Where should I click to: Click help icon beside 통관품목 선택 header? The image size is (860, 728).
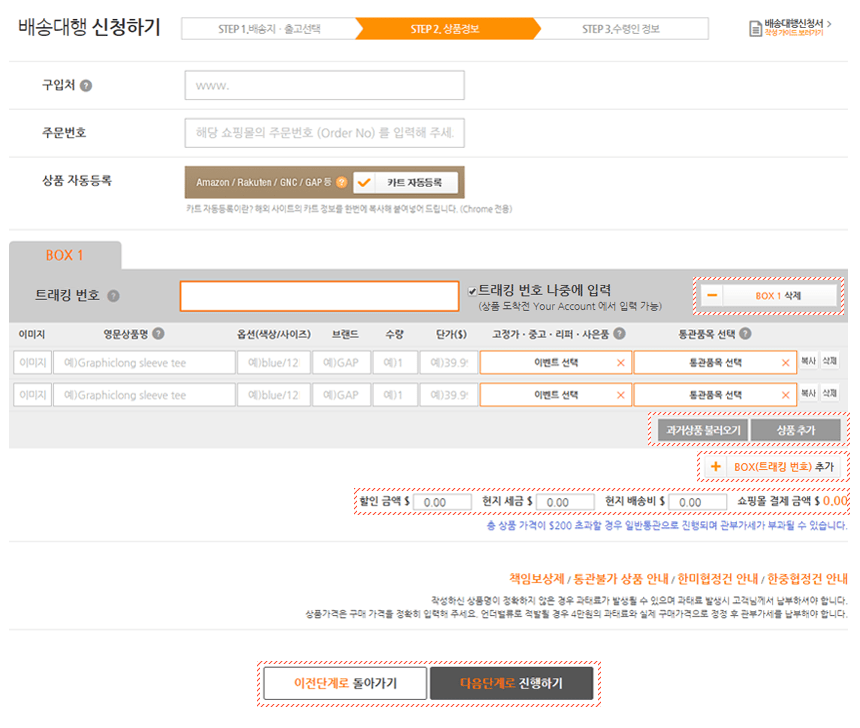(x=745, y=334)
